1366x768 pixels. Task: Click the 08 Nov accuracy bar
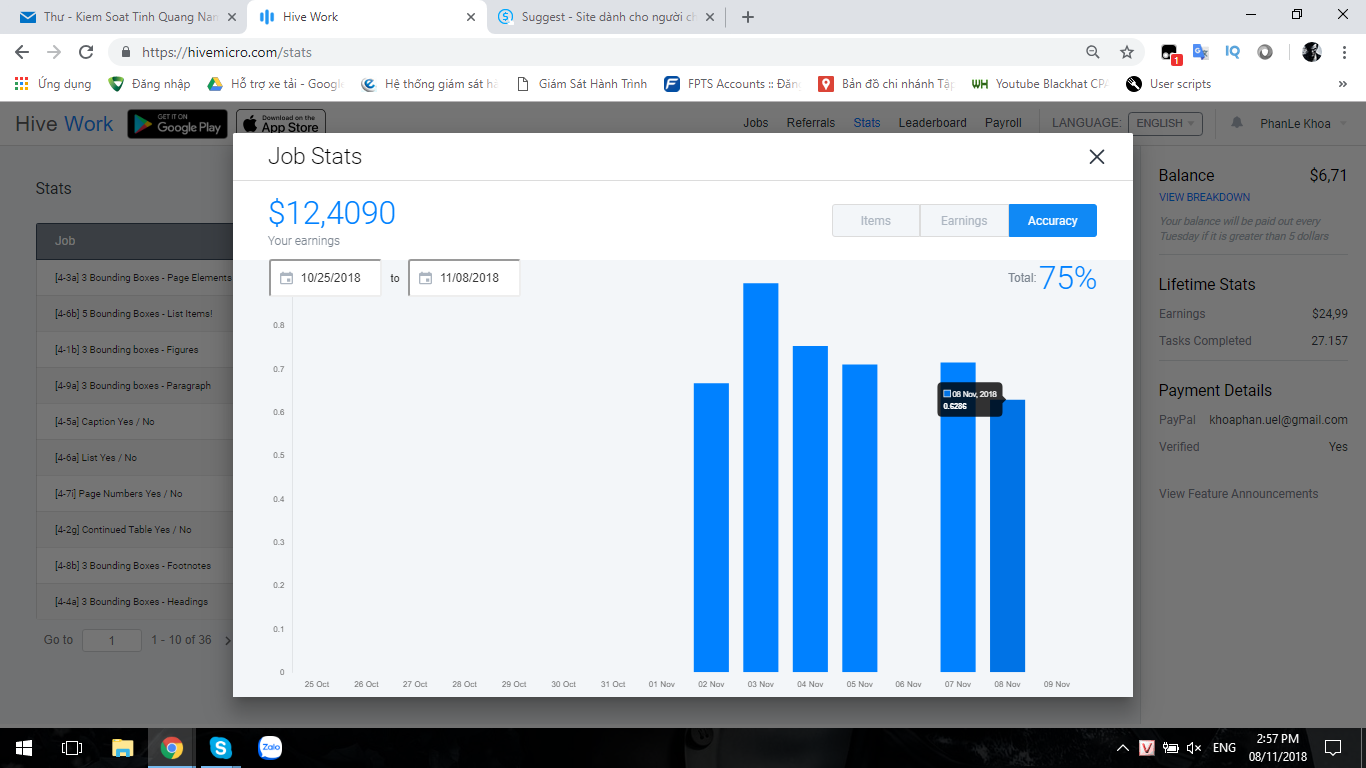point(1007,536)
